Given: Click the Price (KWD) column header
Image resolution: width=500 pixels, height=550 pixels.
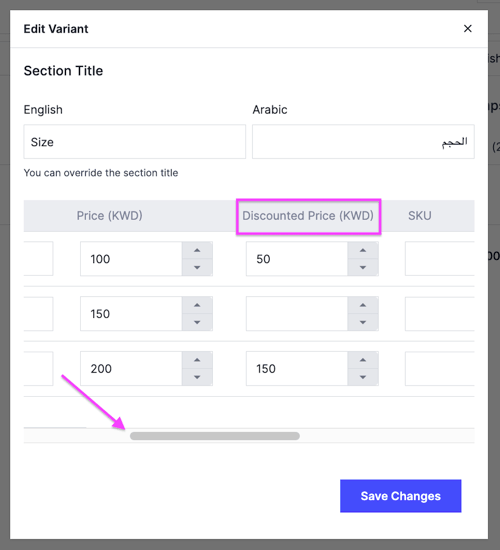Looking at the screenshot, I should (x=109, y=216).
